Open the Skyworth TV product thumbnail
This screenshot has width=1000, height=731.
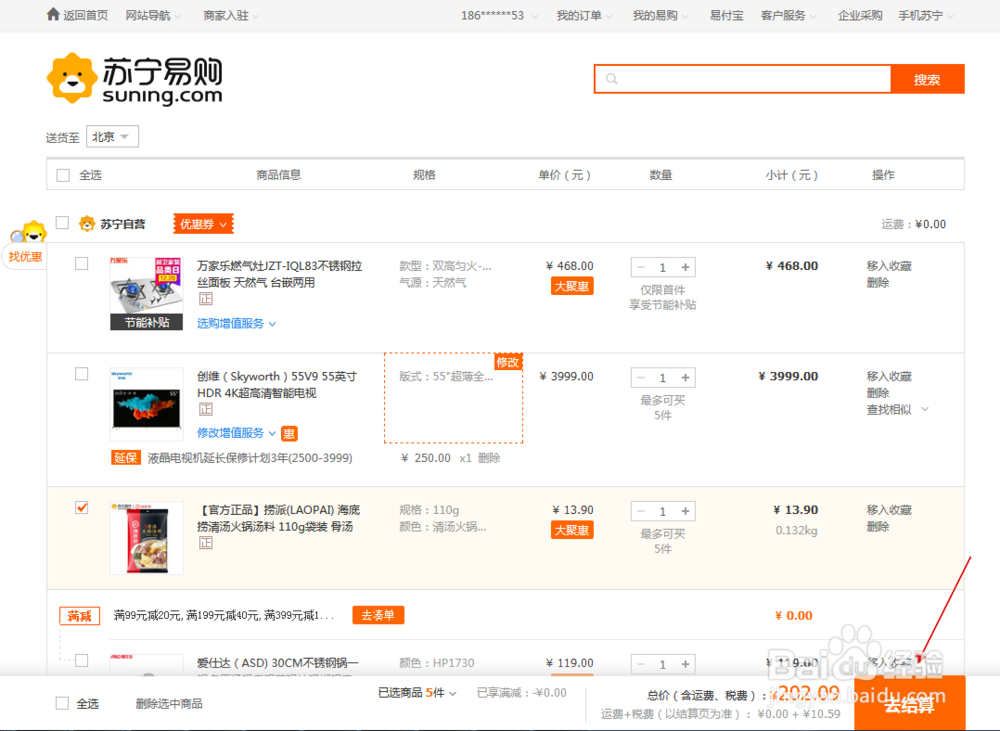(147, 404)
